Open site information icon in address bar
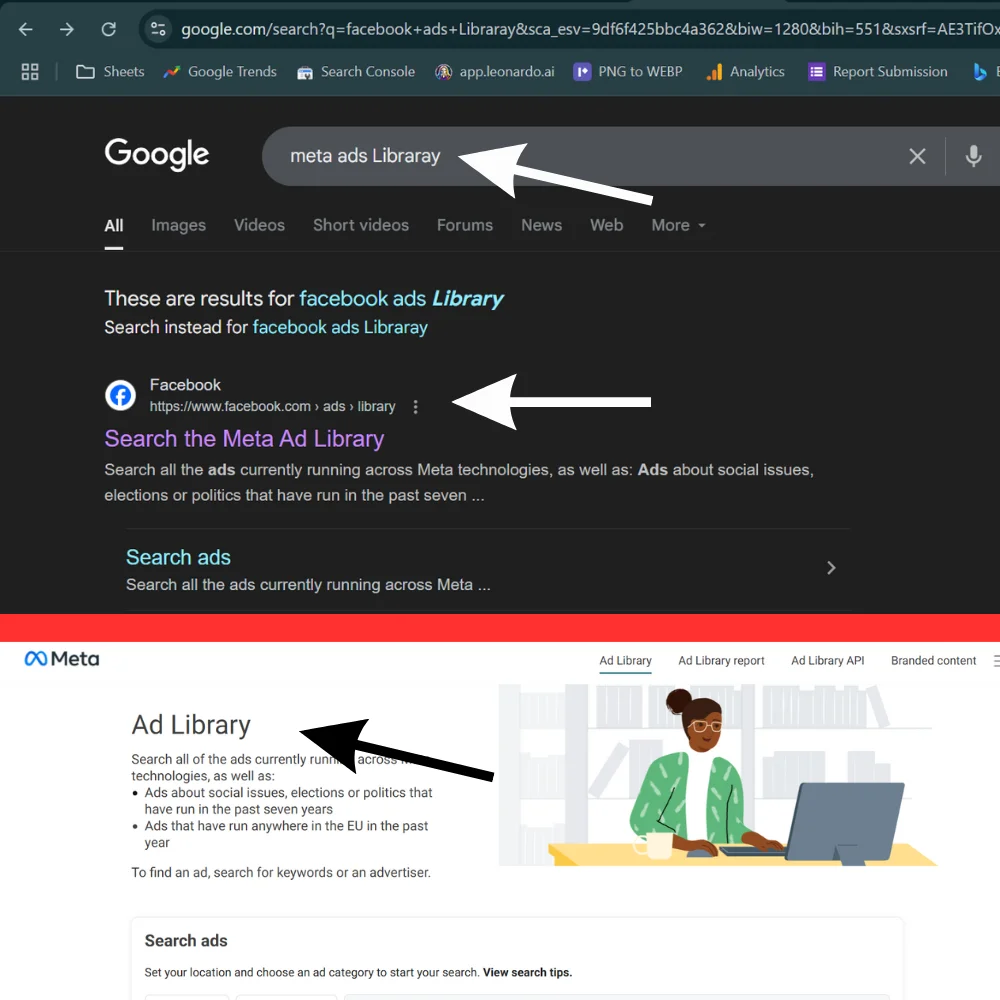Viewport: 1000px width, 1000px height. point(158,29)
